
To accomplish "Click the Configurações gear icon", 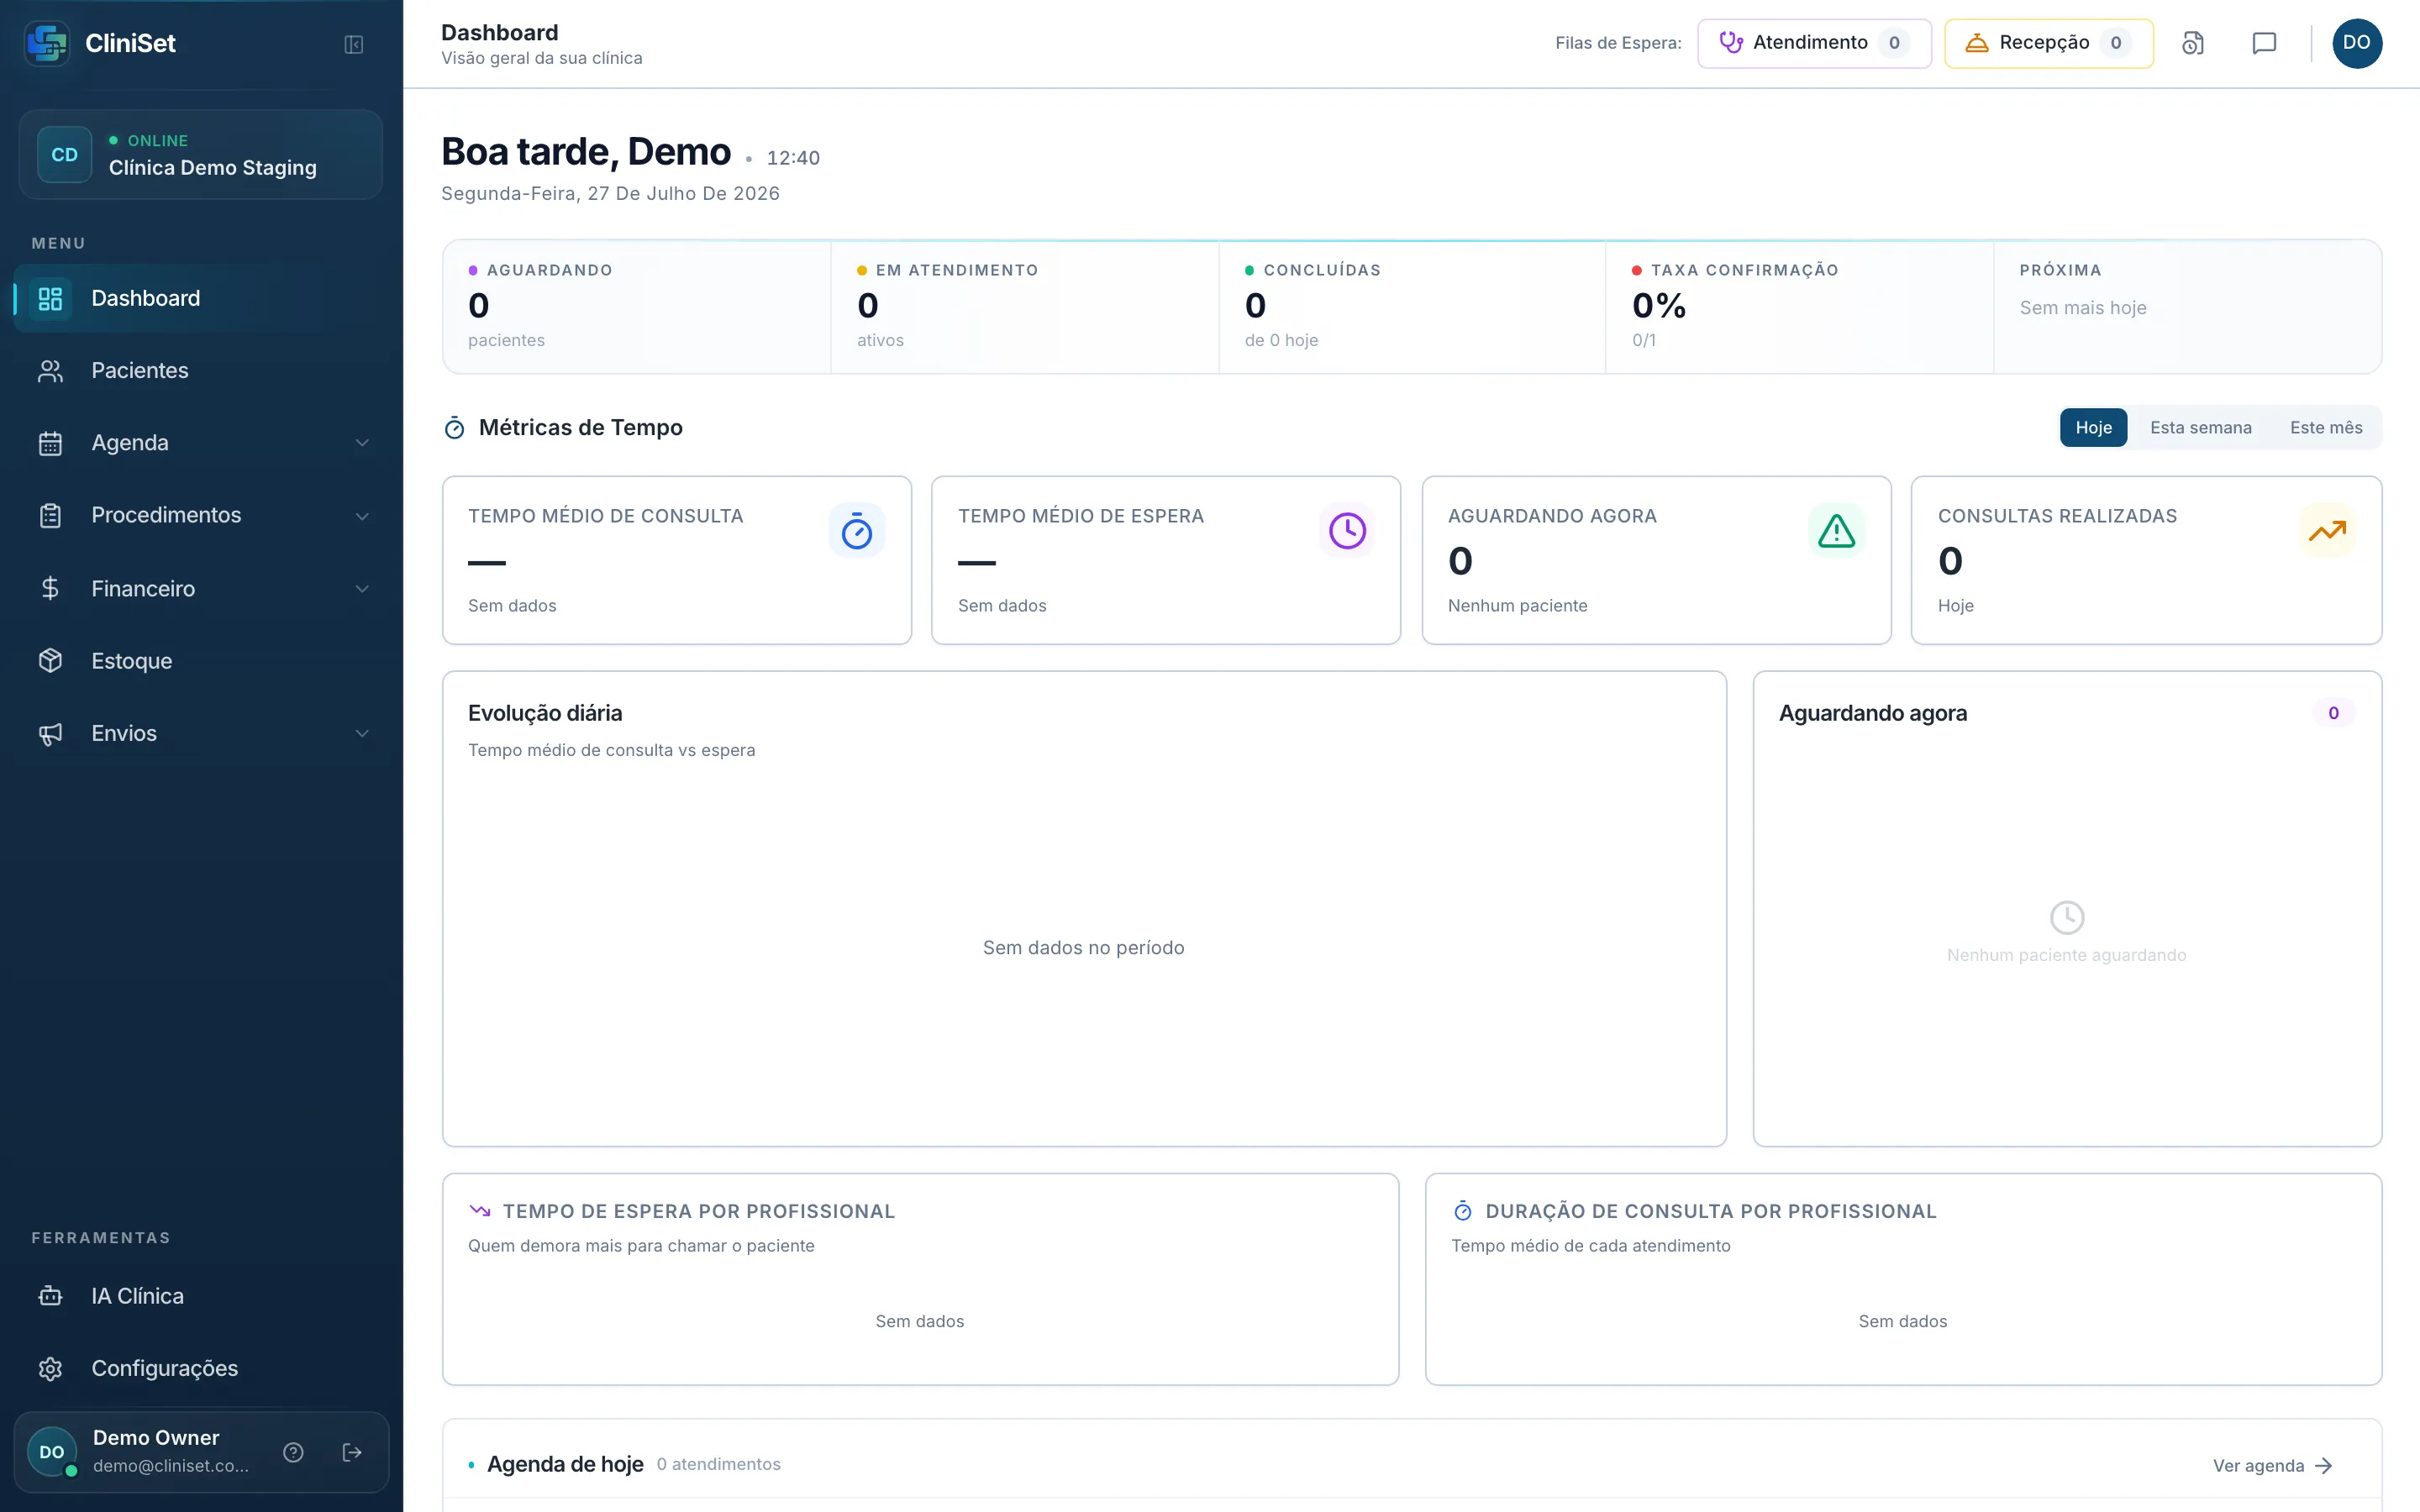I will [50, 1368].
